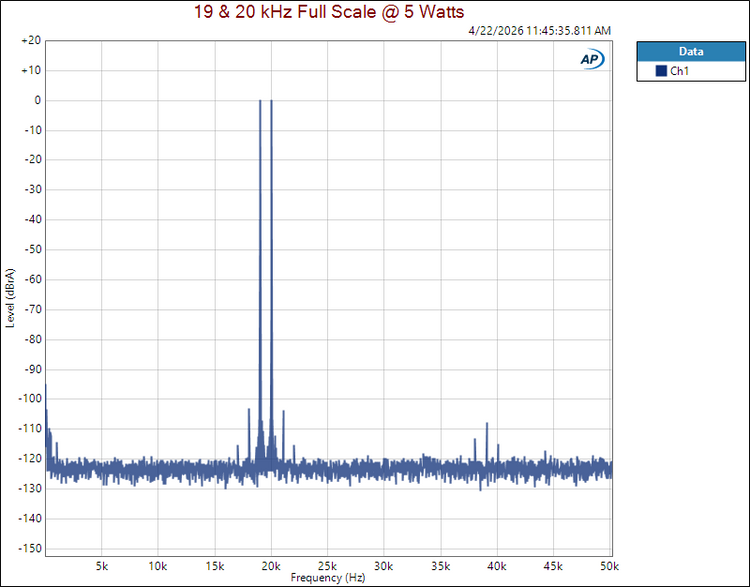The height and width of the screenshot is (587, 750).
Task: Click the Ch1 blue color swatch
Action: [661, 71]
